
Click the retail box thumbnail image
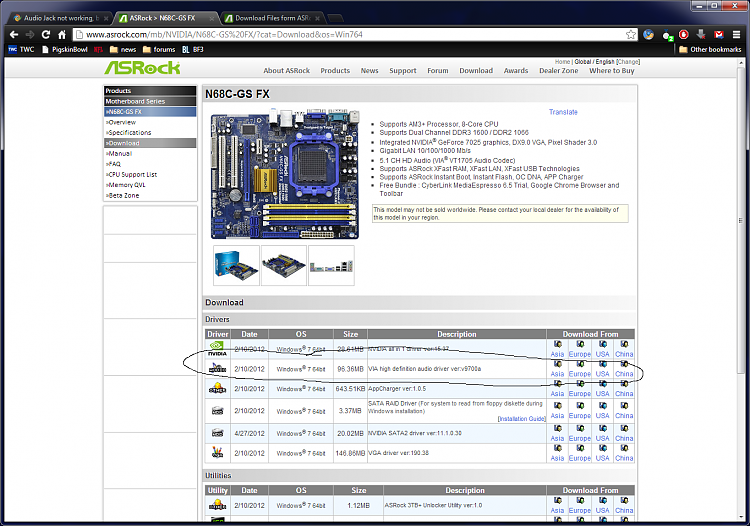pos(236,265)
